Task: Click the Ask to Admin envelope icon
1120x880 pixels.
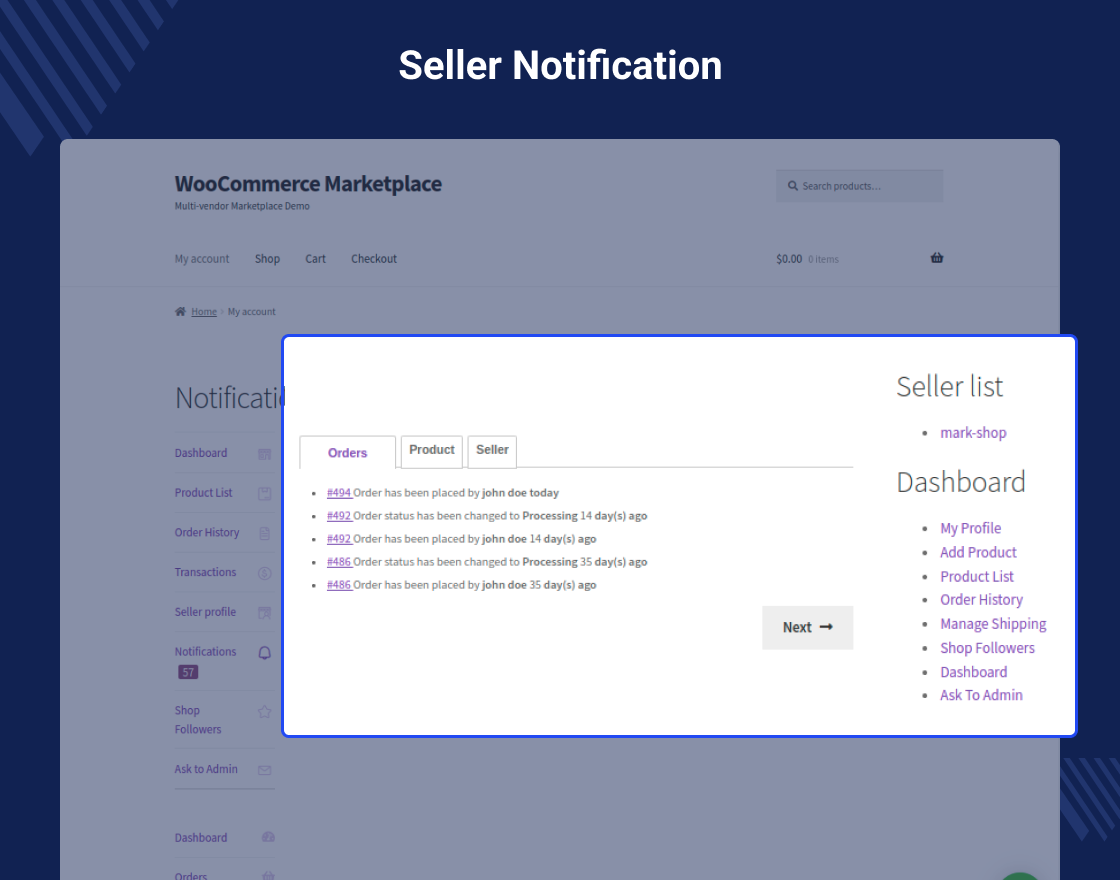Action: (264, 769)
